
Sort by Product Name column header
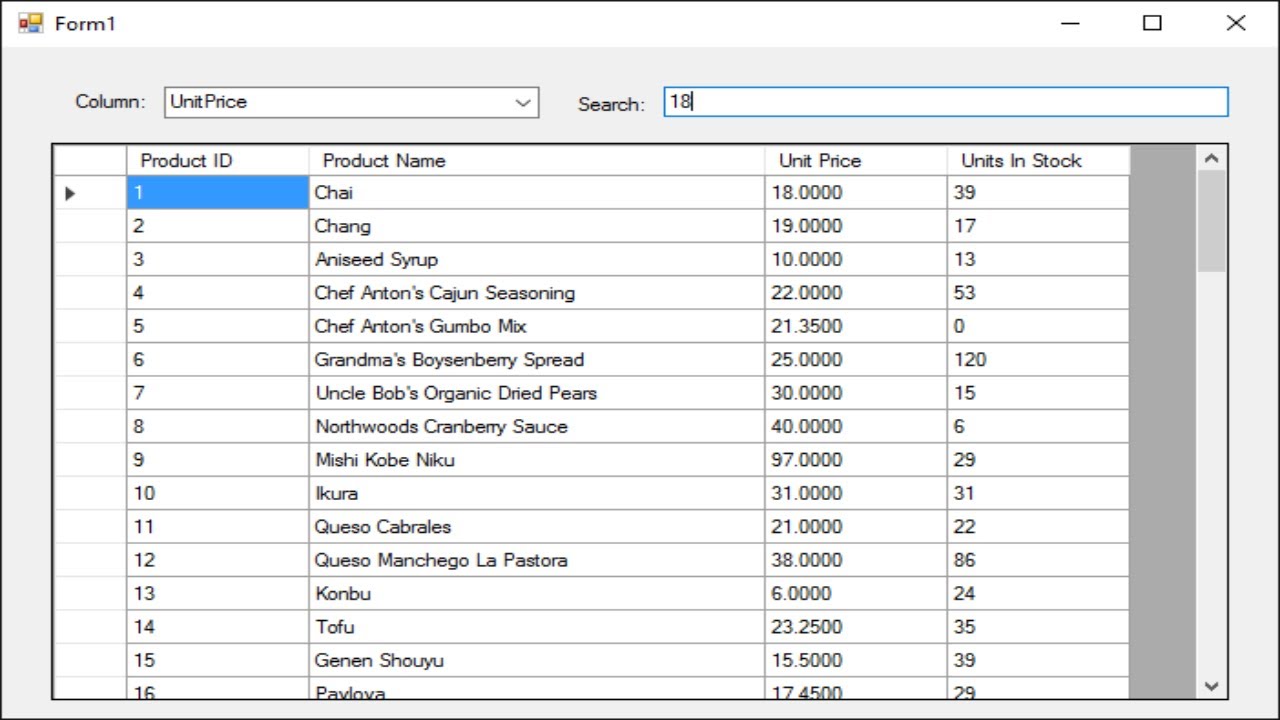click(537, 161)
